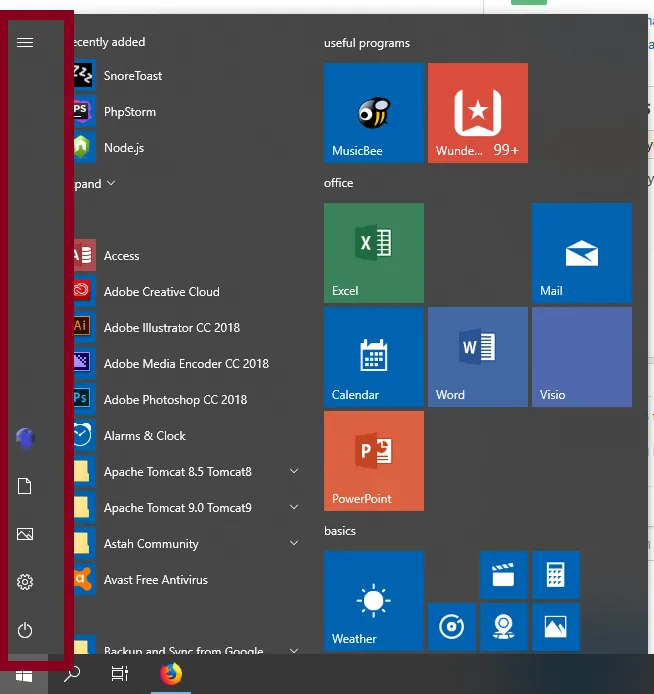The width and height of the screenshot is (654, 694).
Task: Launch the MusicBee tile
Action: 374,113
